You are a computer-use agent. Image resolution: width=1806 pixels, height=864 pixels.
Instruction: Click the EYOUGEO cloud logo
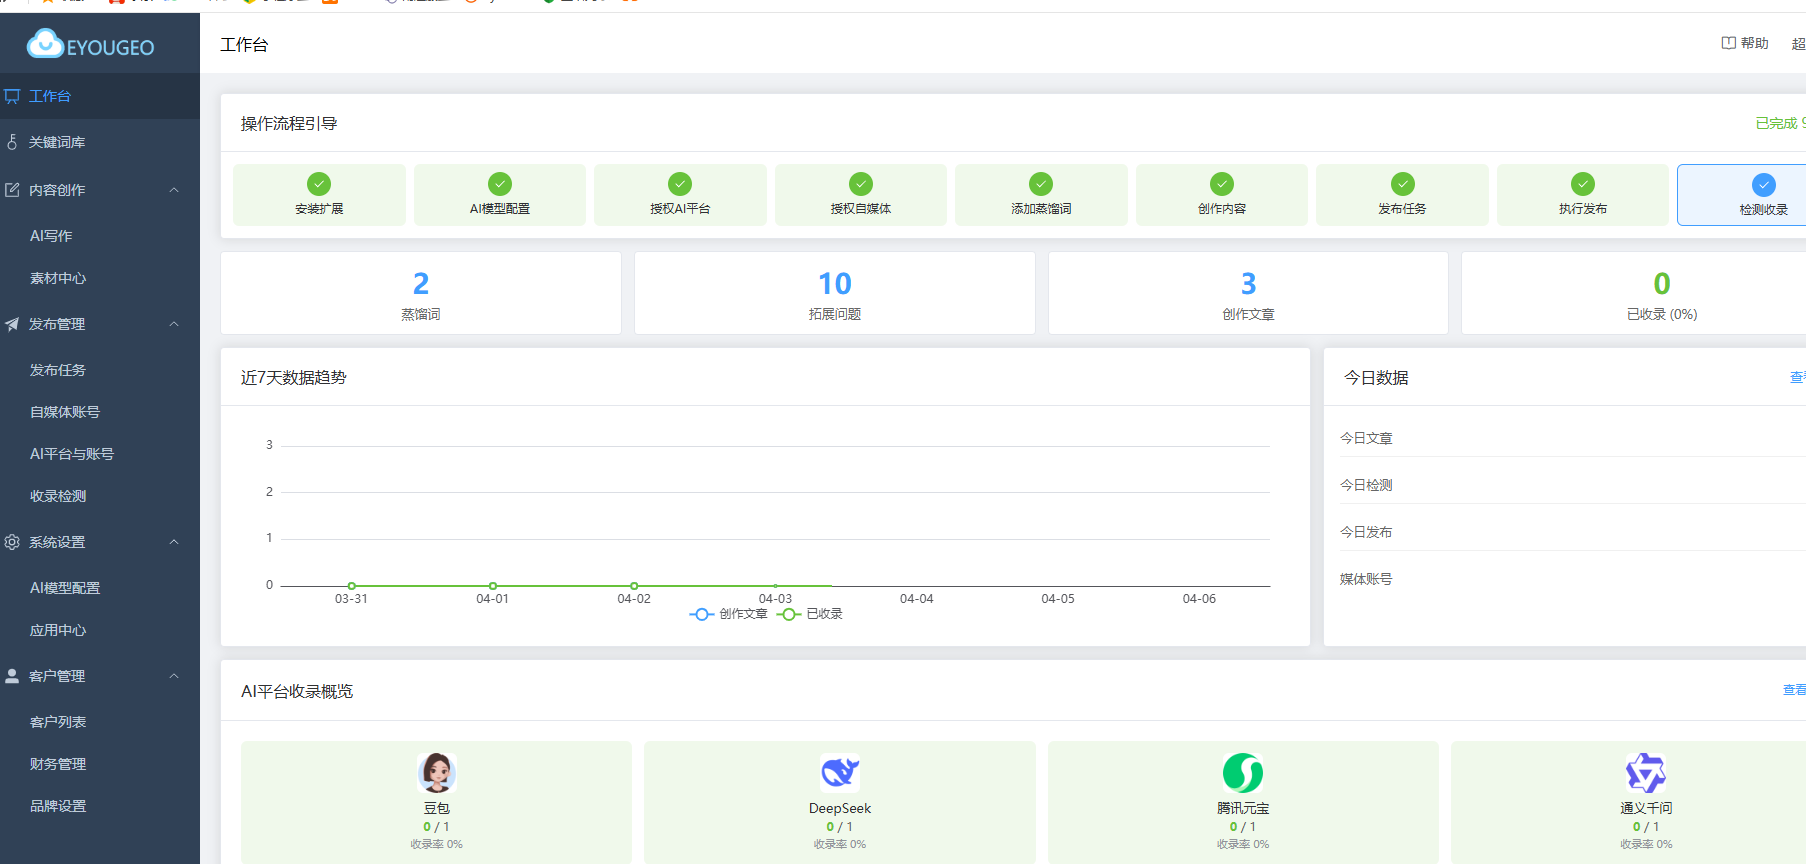(x=45, y=44)
